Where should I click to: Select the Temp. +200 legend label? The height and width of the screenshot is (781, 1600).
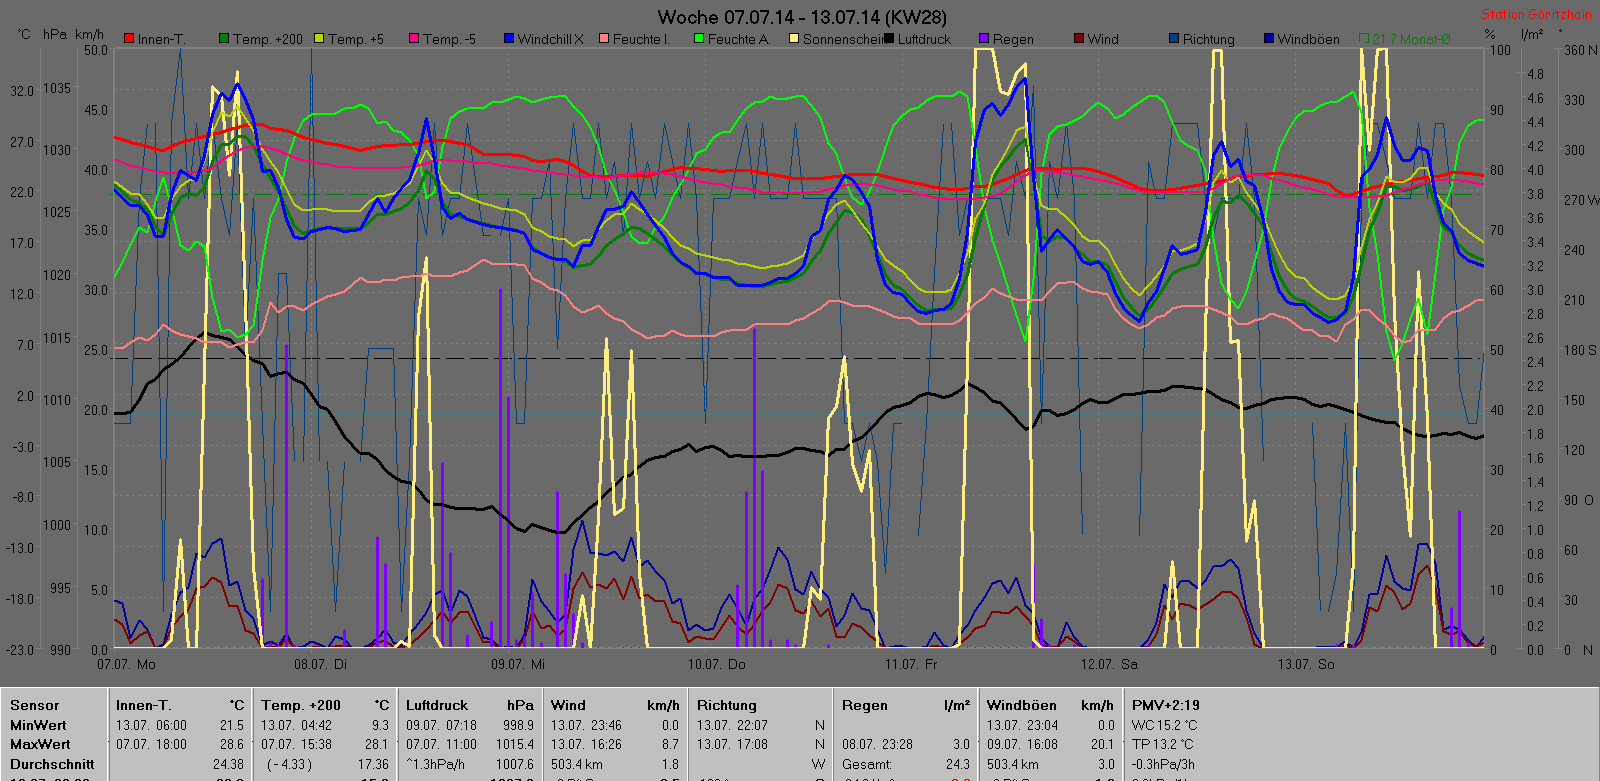(x=268, y=40)
